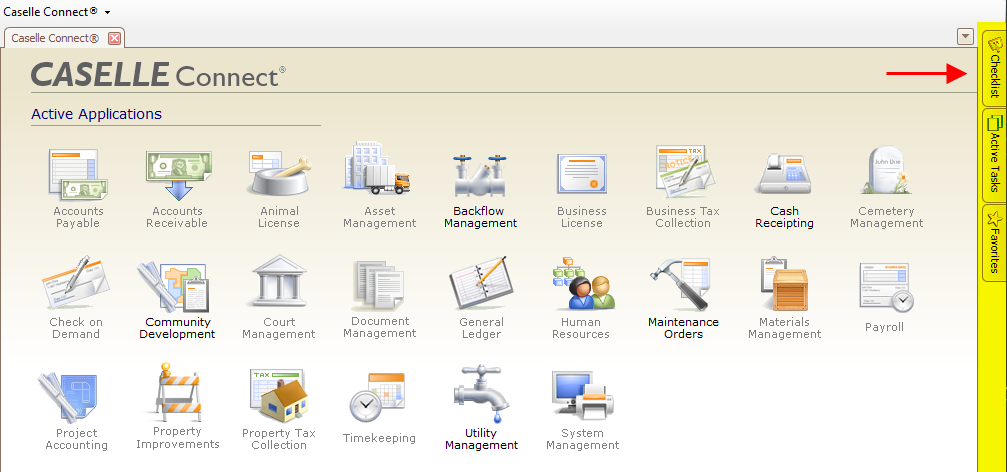Open the Asset Management building icon
The image size is (1007, 472).
click(378, 167)
